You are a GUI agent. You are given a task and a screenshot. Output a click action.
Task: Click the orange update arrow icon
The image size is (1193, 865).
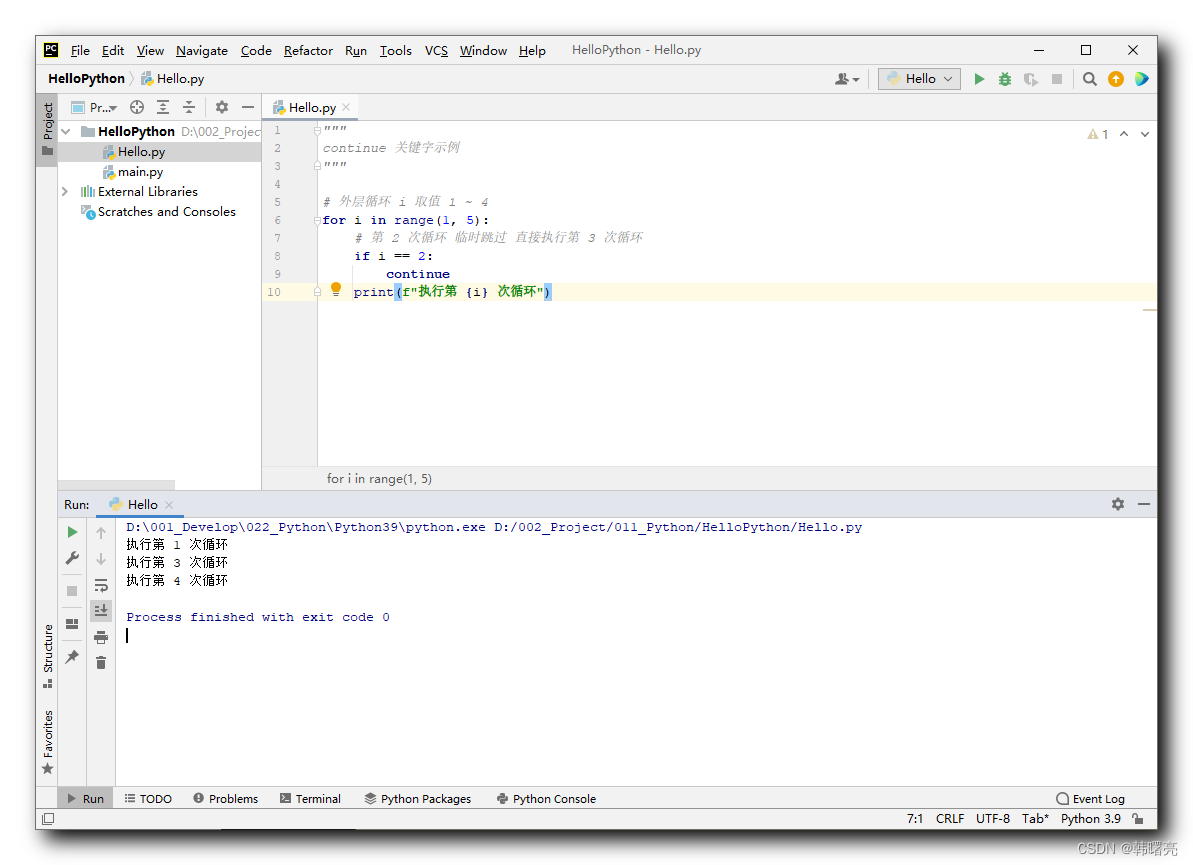(1115, 79)
